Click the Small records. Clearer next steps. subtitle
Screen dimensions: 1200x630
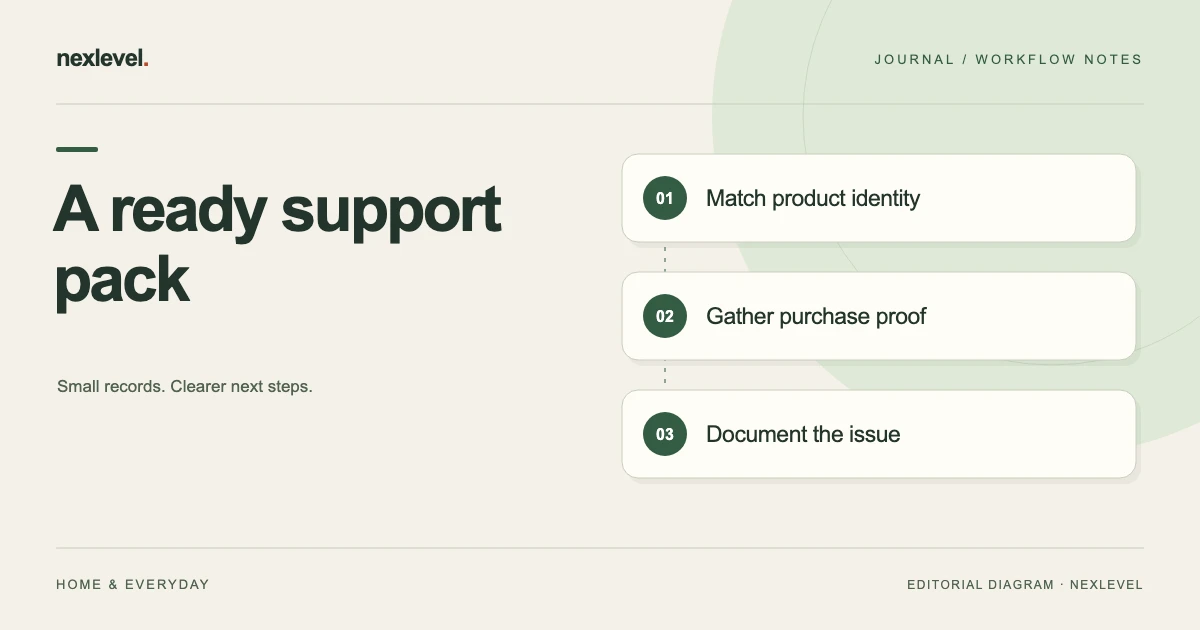pos(185,386)
